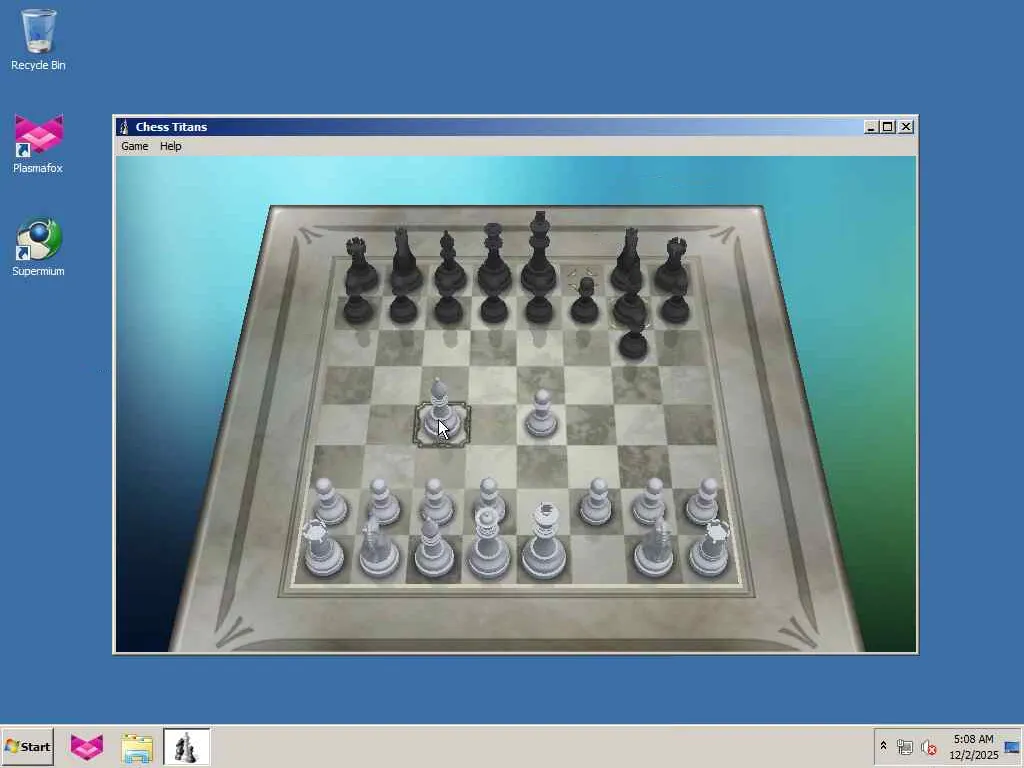Minimize the Chess Titans window
The width and height of the screenshot is (1024, 768).
pos(871,127)
